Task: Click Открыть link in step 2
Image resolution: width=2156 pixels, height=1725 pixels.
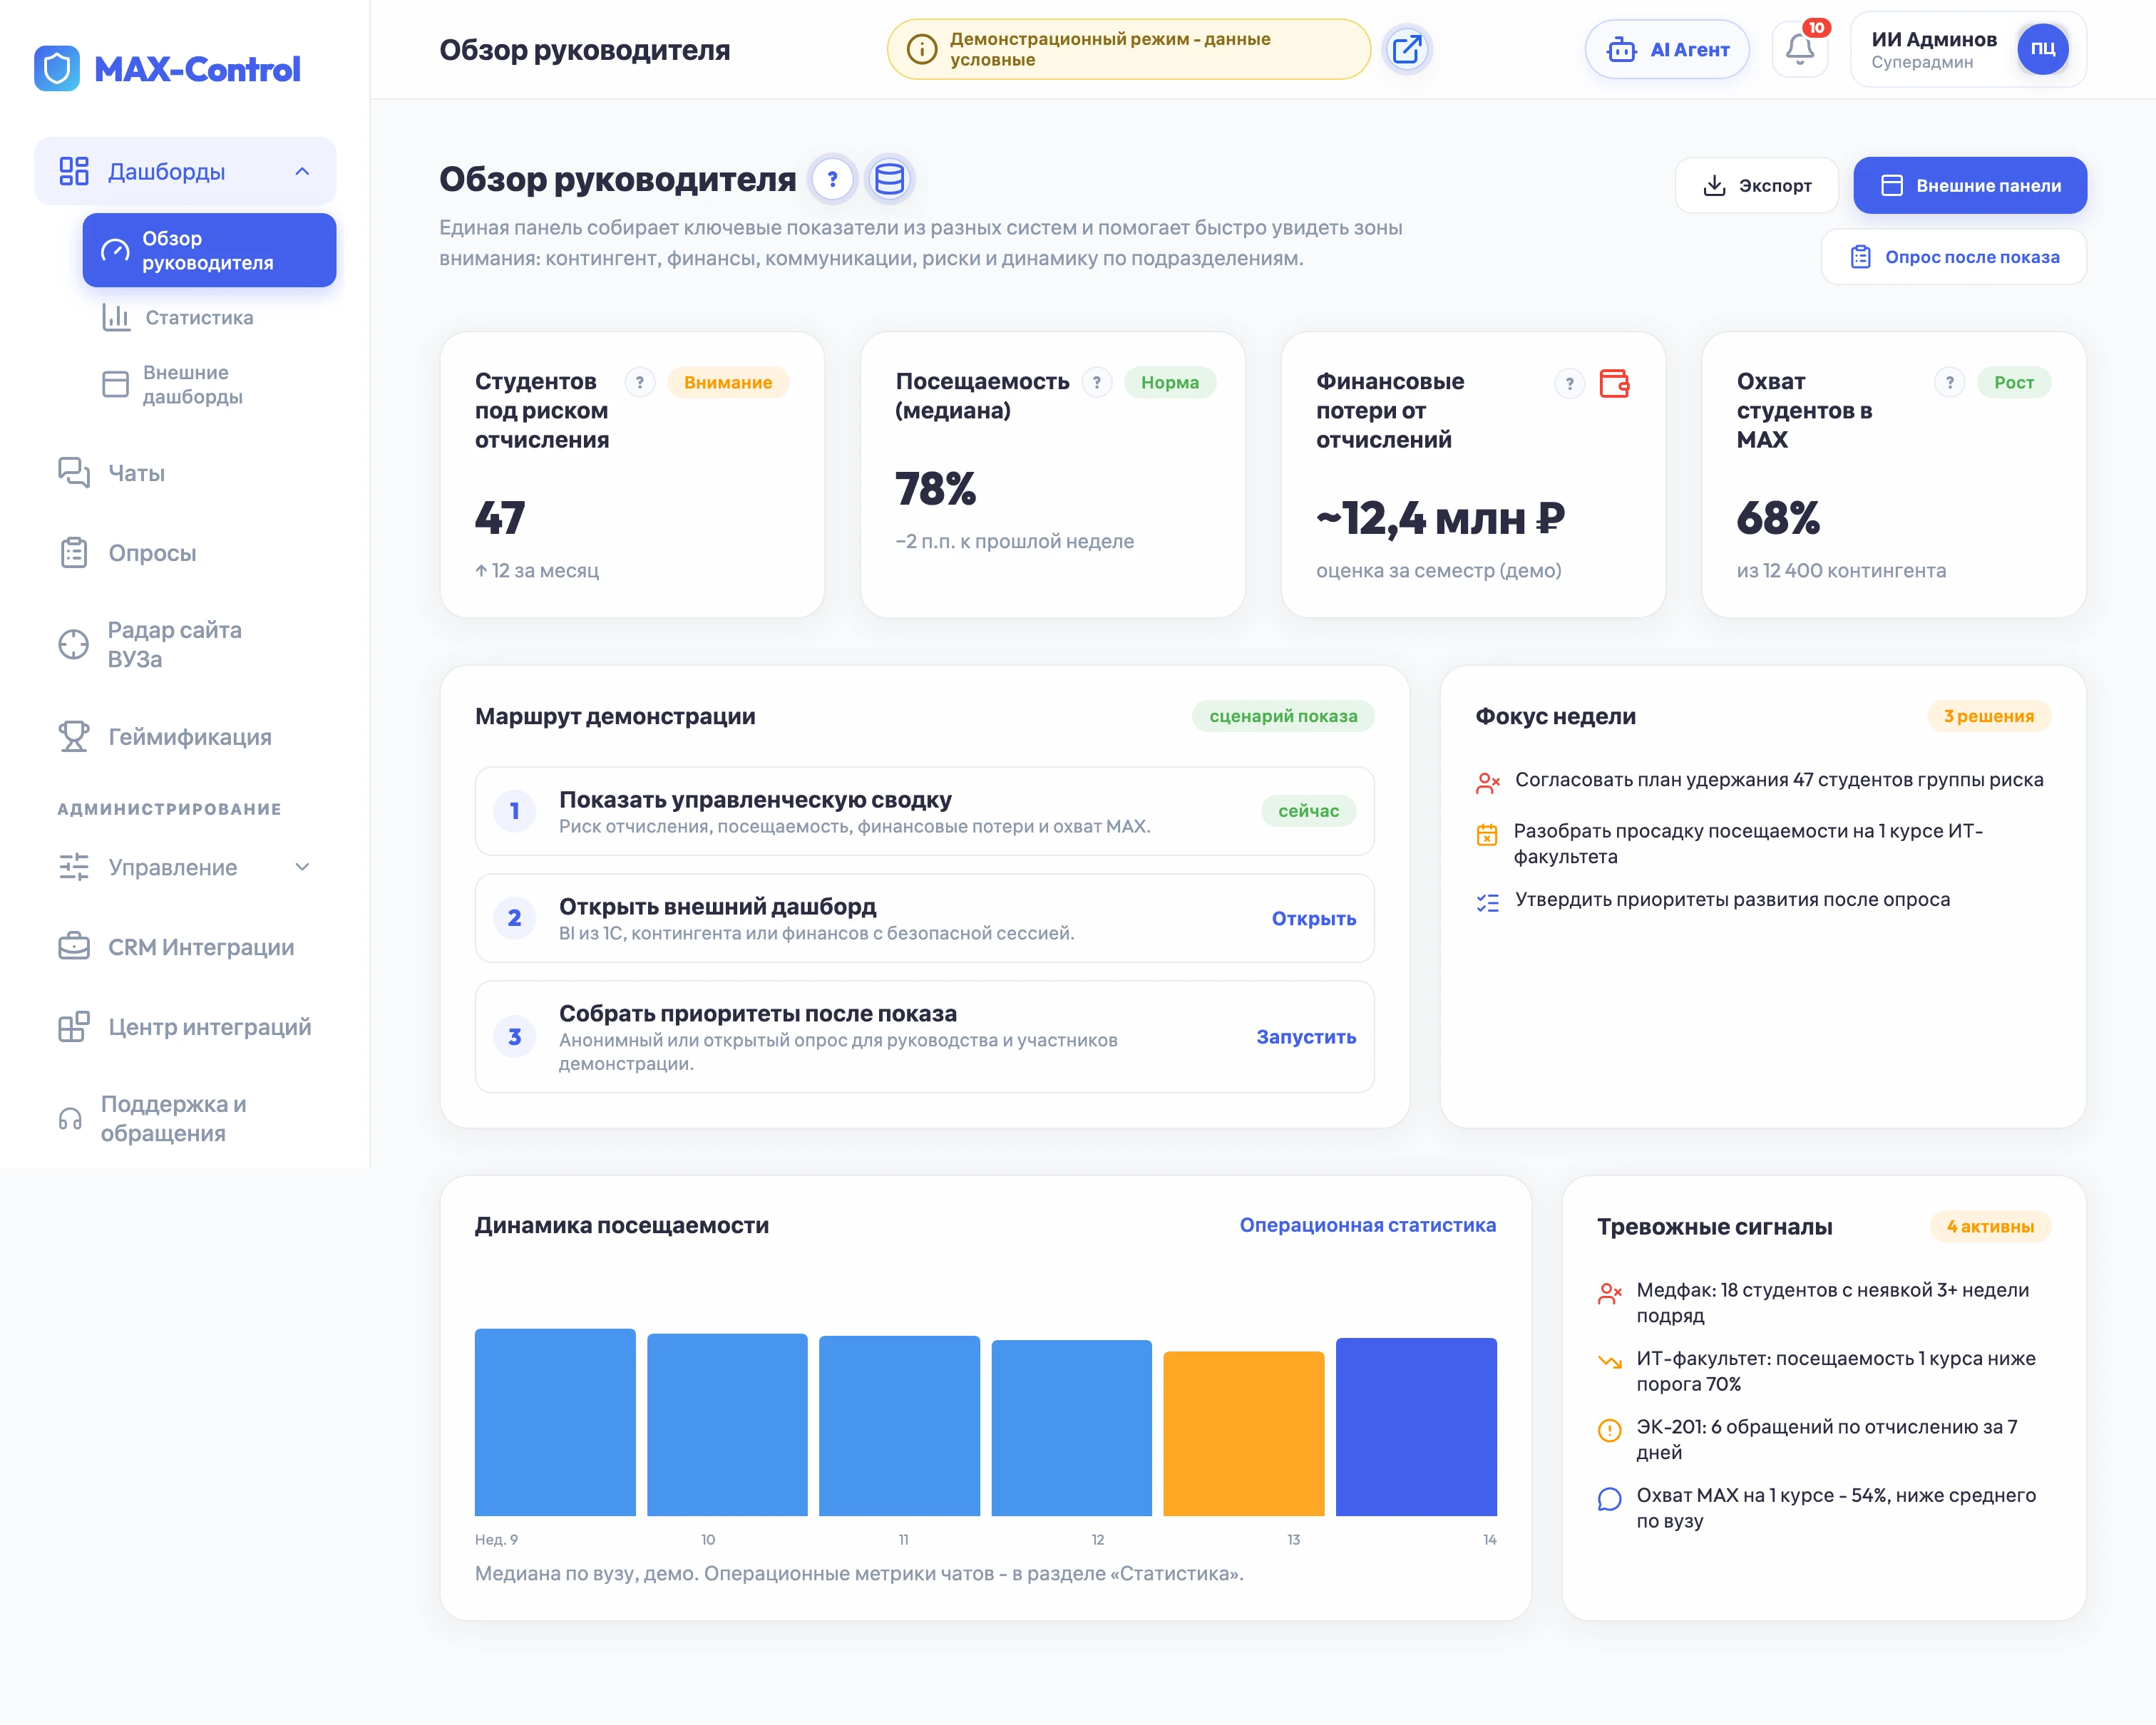Action: coord(1314,918)
